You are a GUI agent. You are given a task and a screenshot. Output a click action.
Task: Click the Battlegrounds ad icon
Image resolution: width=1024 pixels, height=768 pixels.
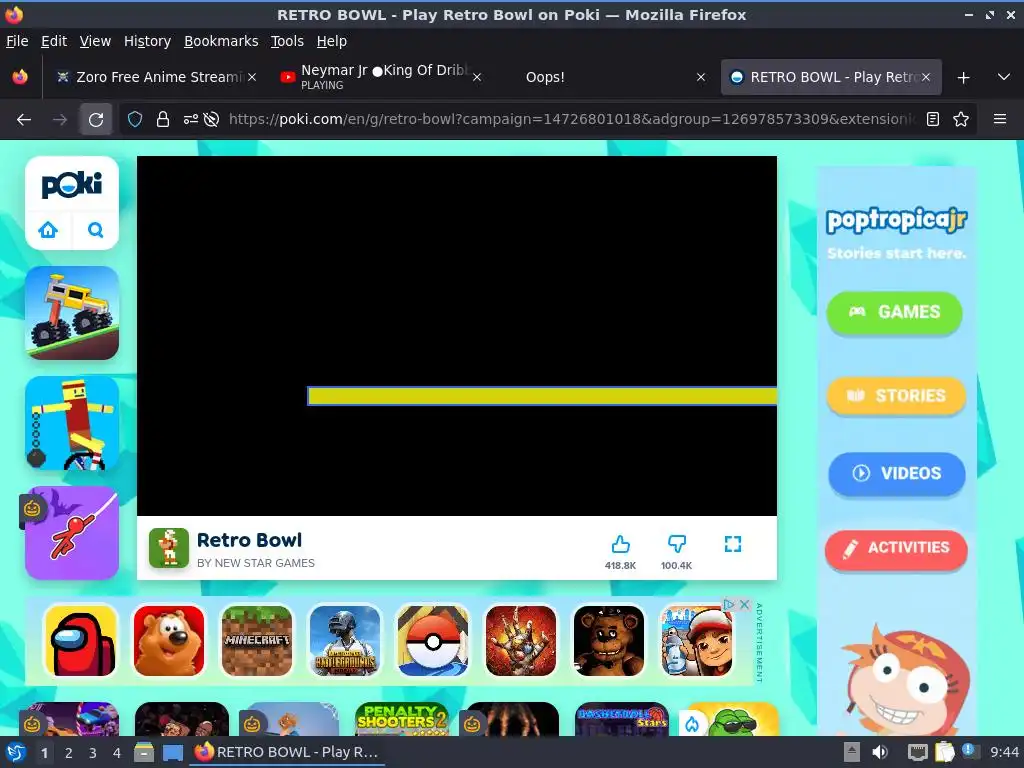(345, 641)
